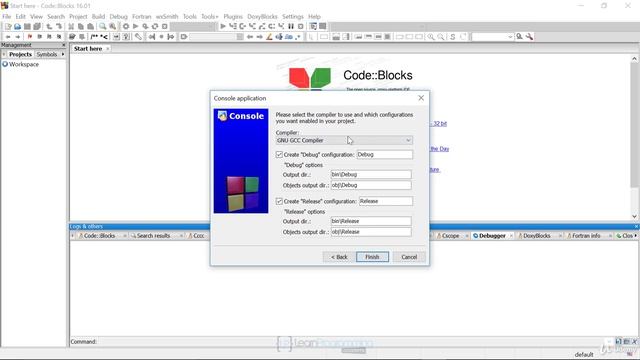Viewport: 640px width, 360px height.
Task: Toggle Create "Release" configuration checkbox
Action: [279, 201]
